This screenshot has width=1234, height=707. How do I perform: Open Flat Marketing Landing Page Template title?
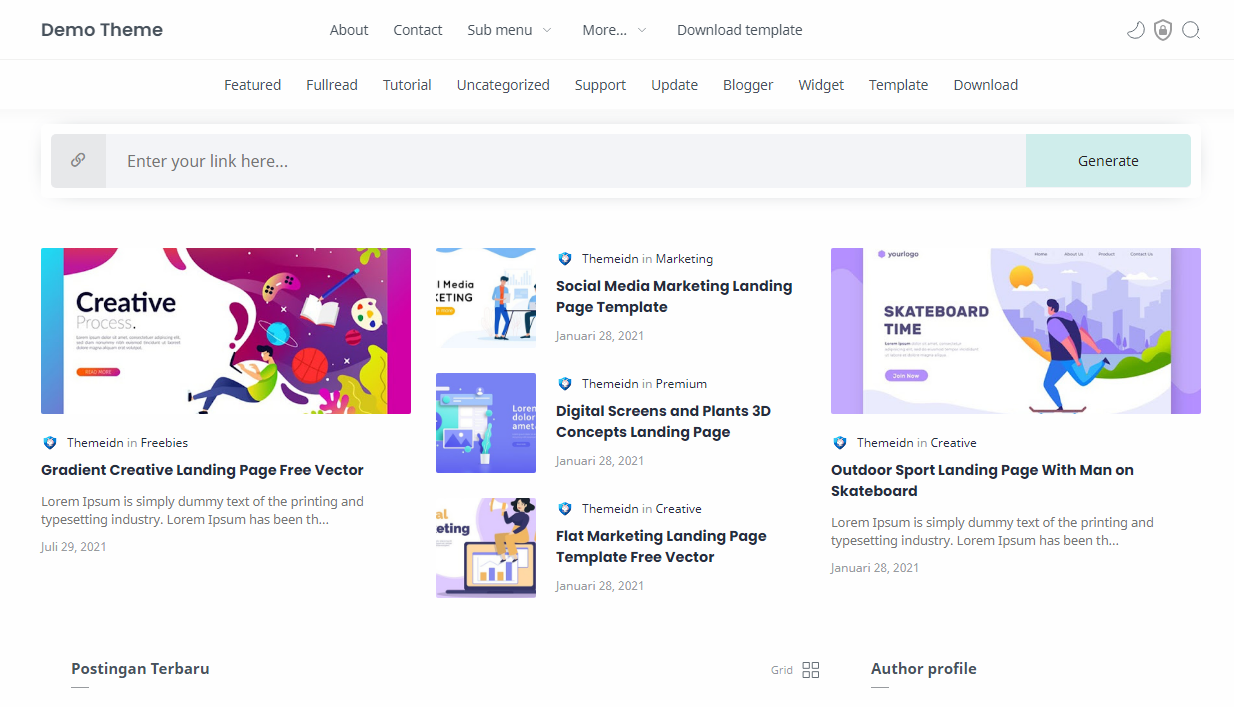point(661,546)
